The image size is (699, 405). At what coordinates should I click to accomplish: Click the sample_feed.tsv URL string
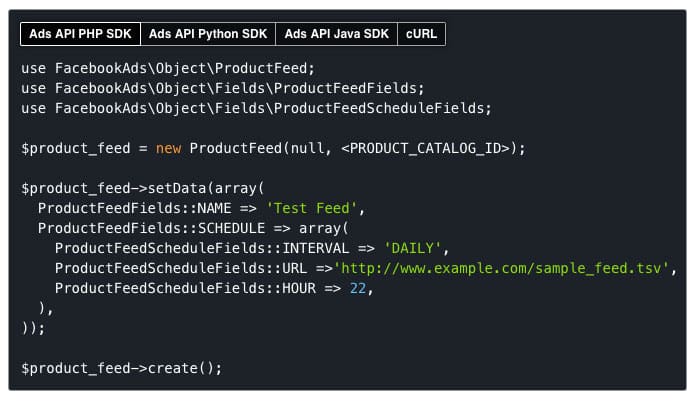coord(502,269)
